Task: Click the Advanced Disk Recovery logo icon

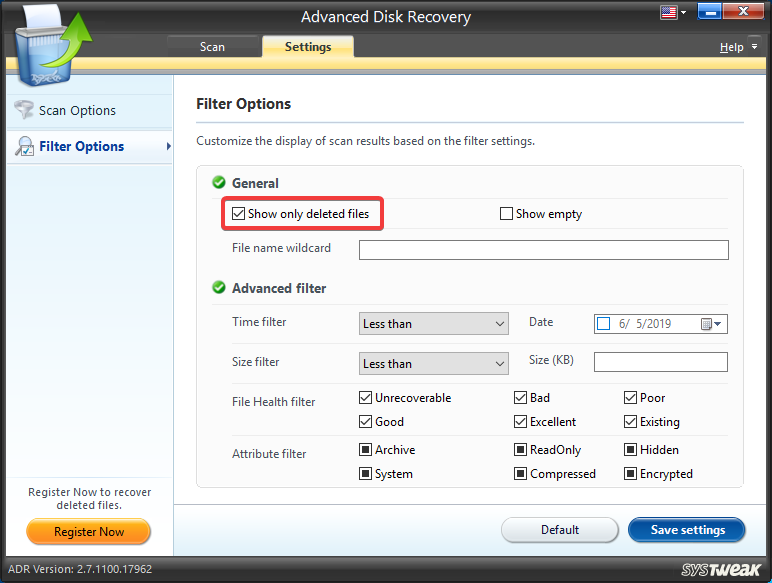Action: click(x=53, y=47)
